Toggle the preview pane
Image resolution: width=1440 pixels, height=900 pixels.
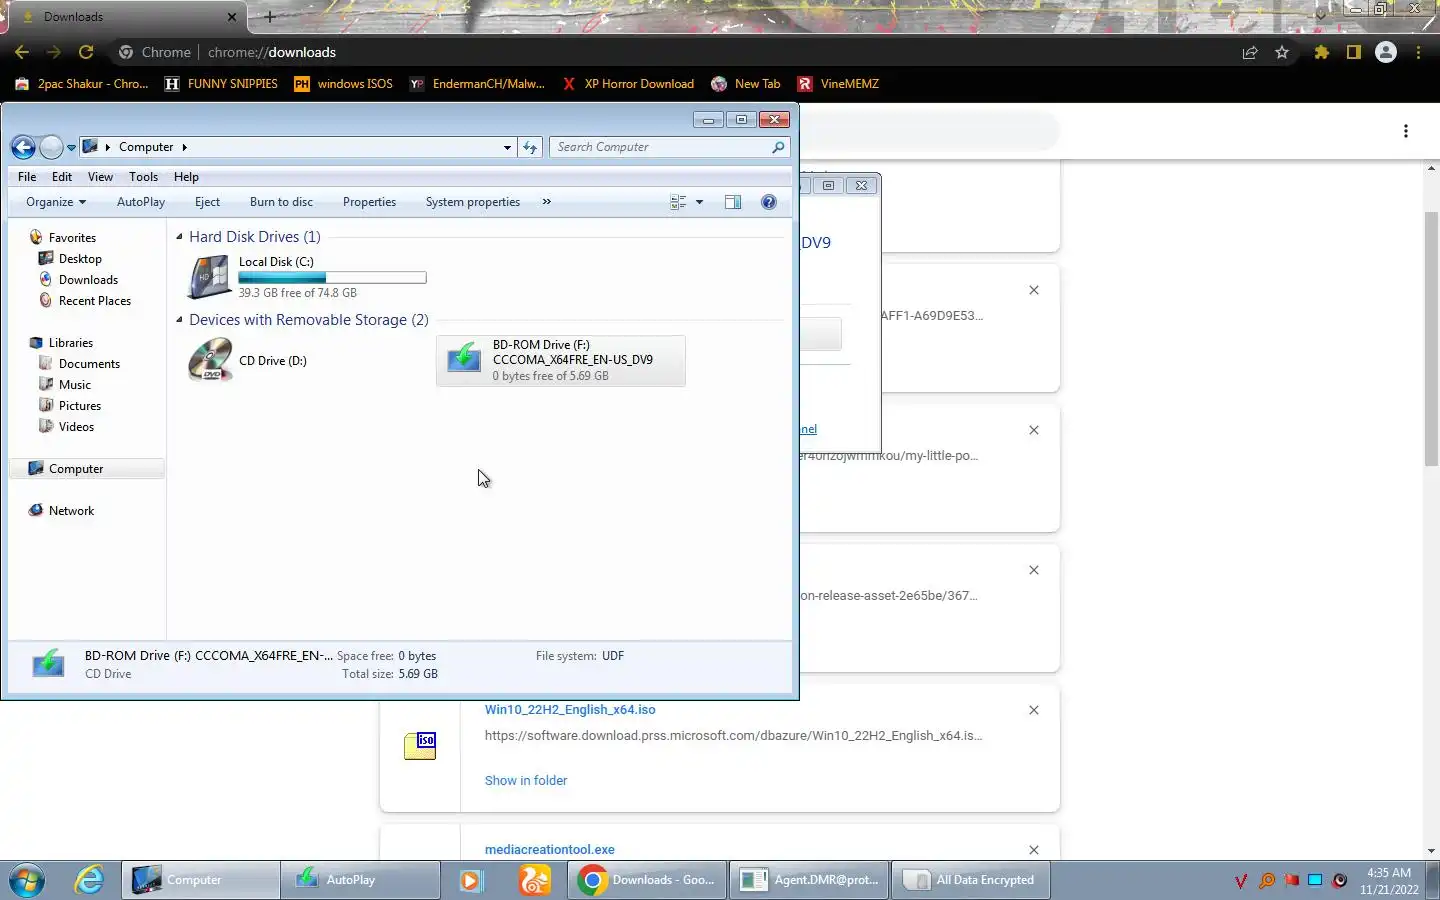733,202
